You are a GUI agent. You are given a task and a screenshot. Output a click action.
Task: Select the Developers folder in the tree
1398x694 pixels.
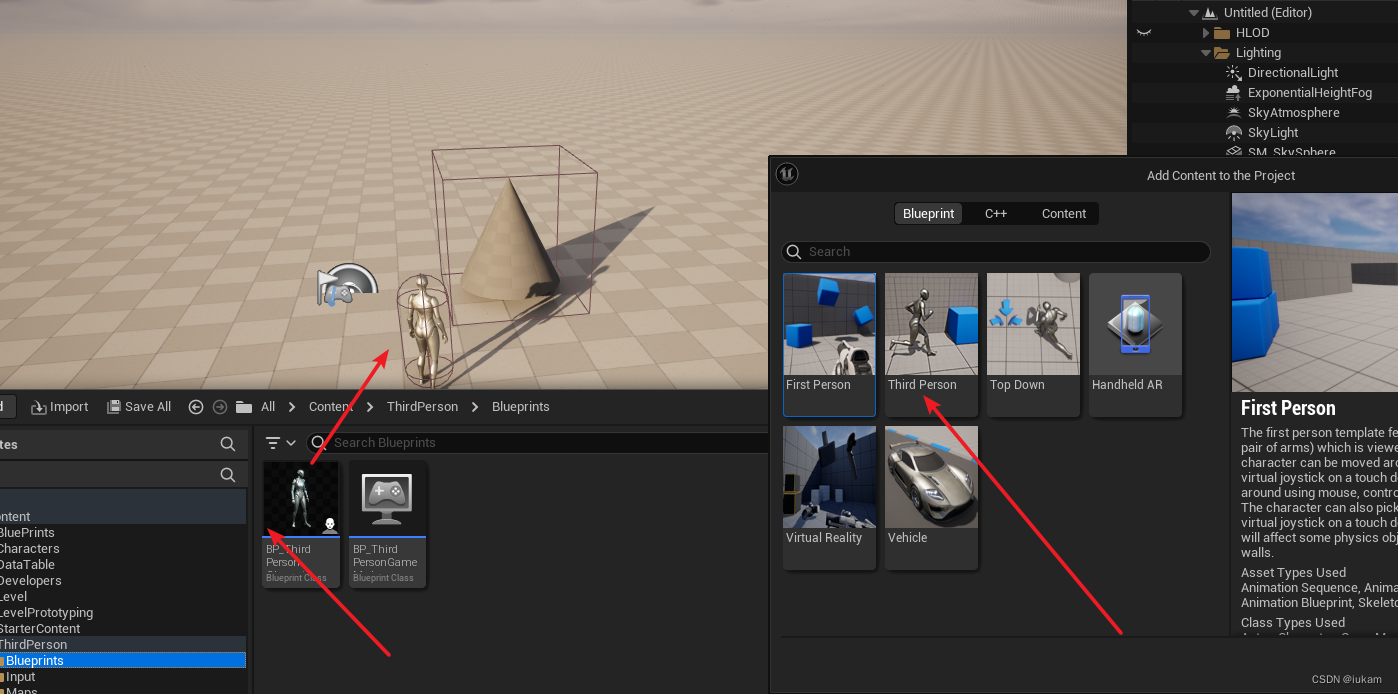[x=30, y=581]
